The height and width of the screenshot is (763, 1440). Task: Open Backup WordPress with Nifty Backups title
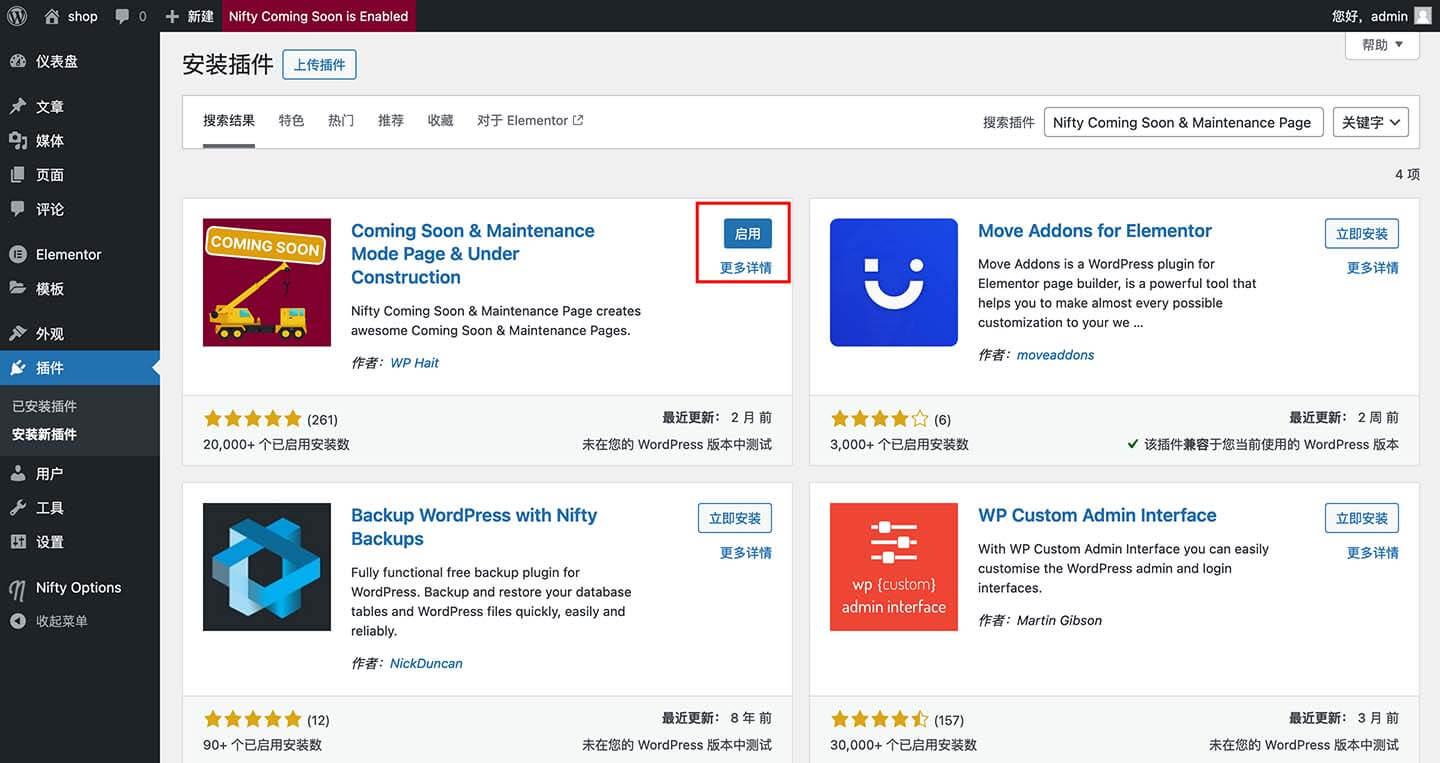click(x=474, y=527)
